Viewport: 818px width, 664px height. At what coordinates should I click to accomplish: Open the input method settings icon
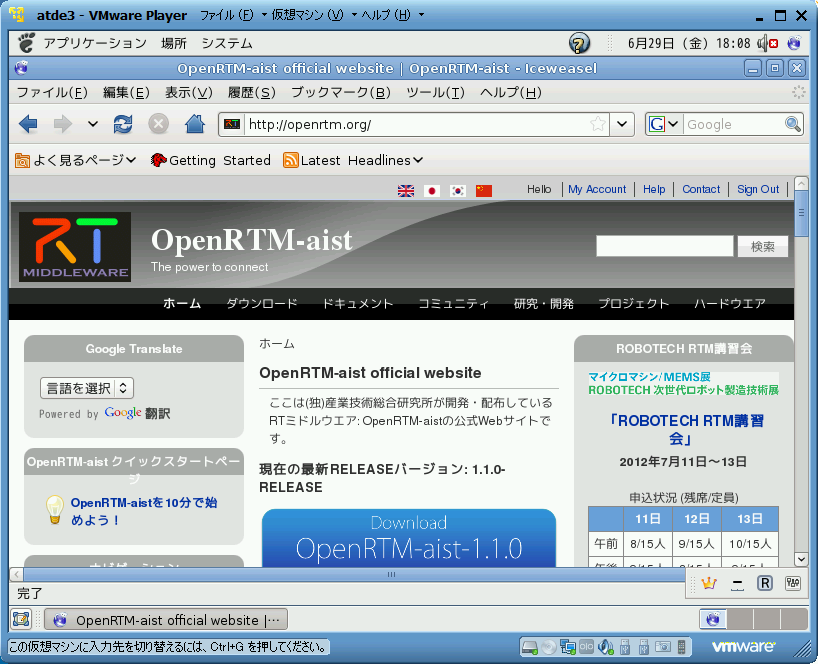tap(793, 583)
